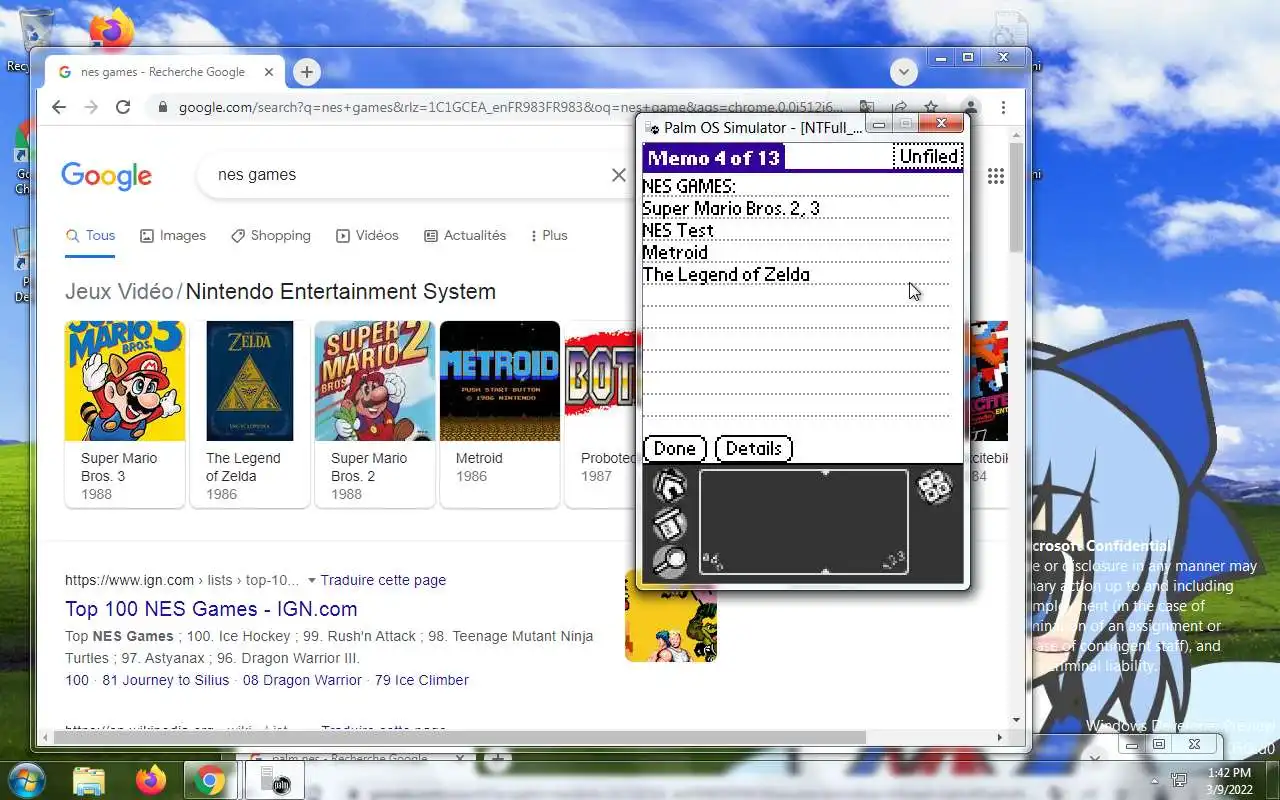
Task: Open the 79 Ice Climber link
Action: click(x=421, y=680)
